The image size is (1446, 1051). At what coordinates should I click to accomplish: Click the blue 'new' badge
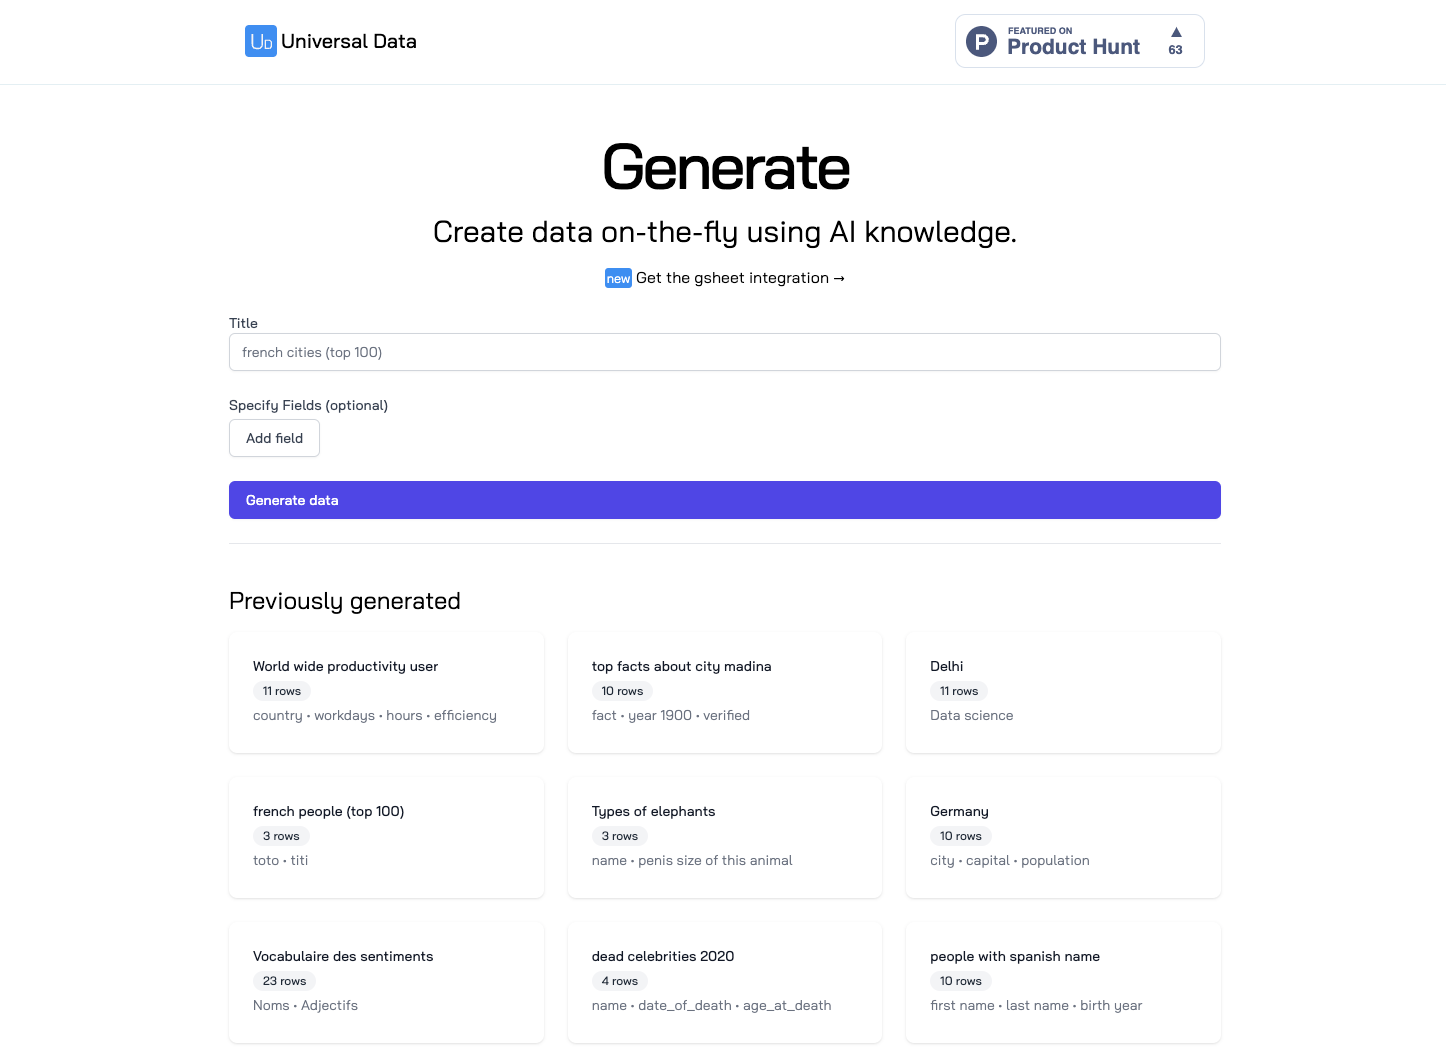(x=618, y=278)
